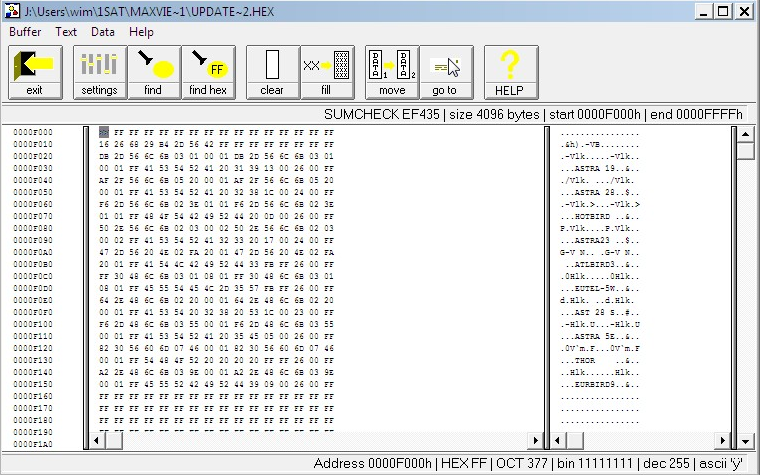Click address label 0000F0B0

(x=33, y=265)
